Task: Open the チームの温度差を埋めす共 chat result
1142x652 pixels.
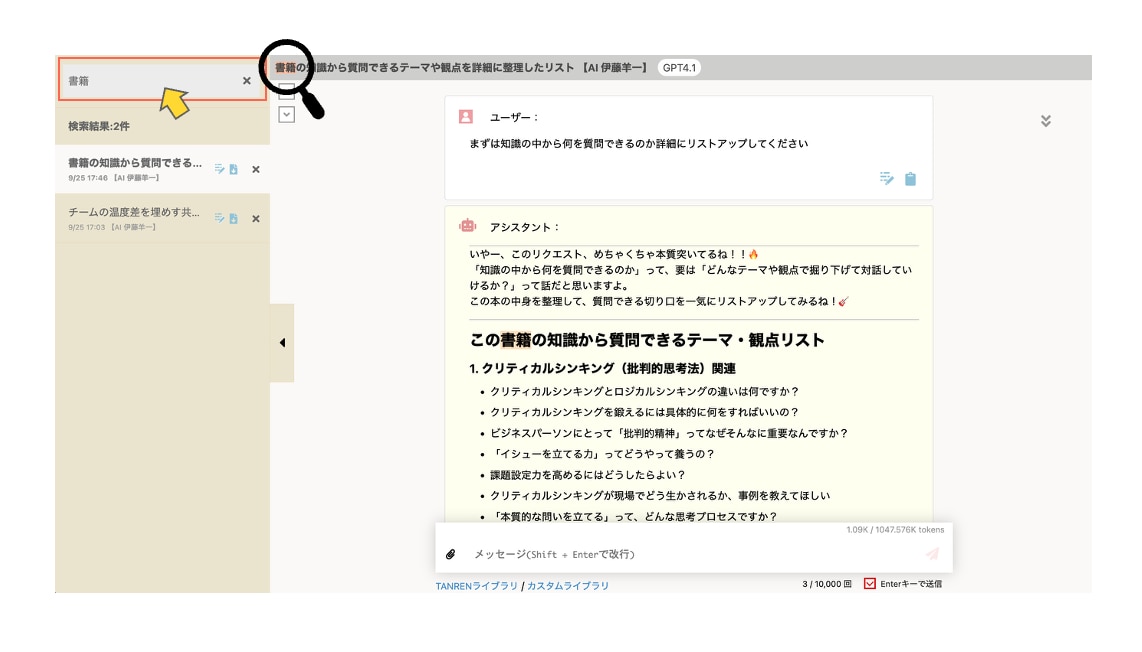Action: (135, 213)
